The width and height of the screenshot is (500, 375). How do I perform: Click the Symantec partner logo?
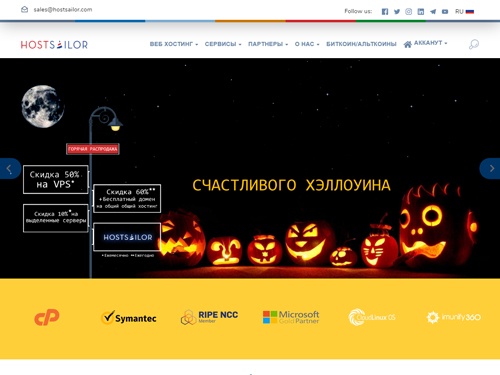129,318
